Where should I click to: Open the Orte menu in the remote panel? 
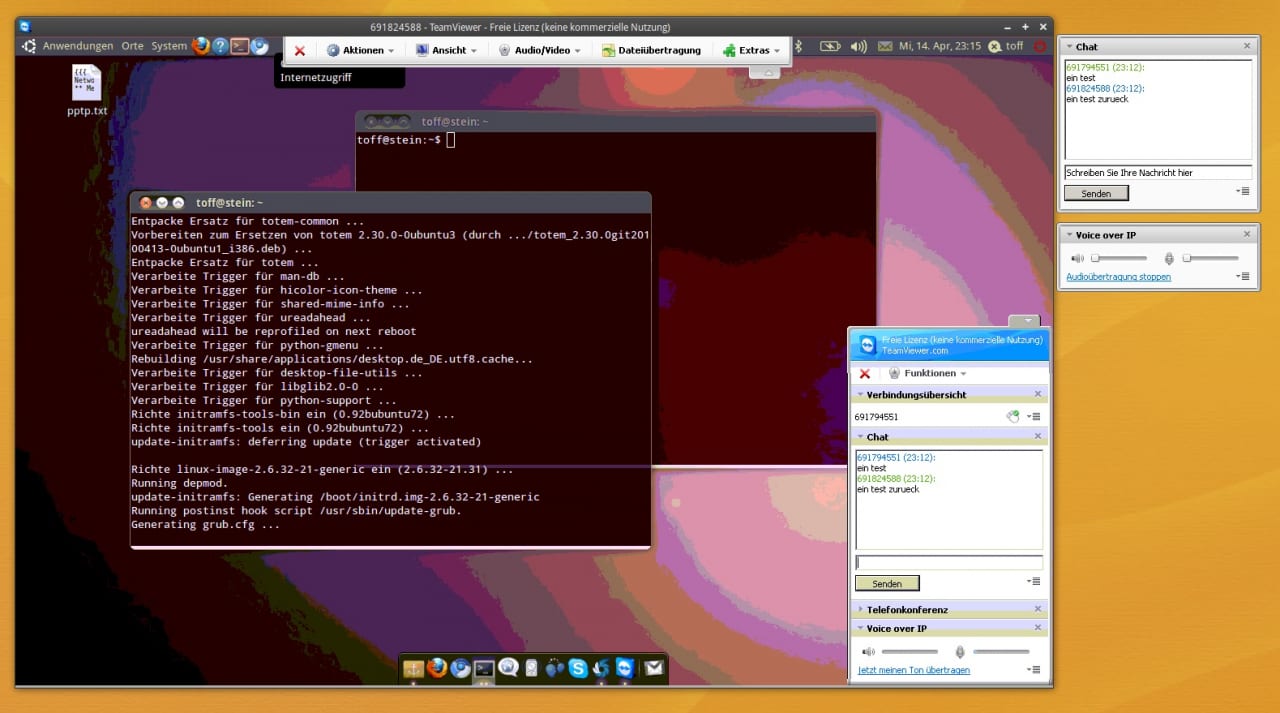[133, 46]
